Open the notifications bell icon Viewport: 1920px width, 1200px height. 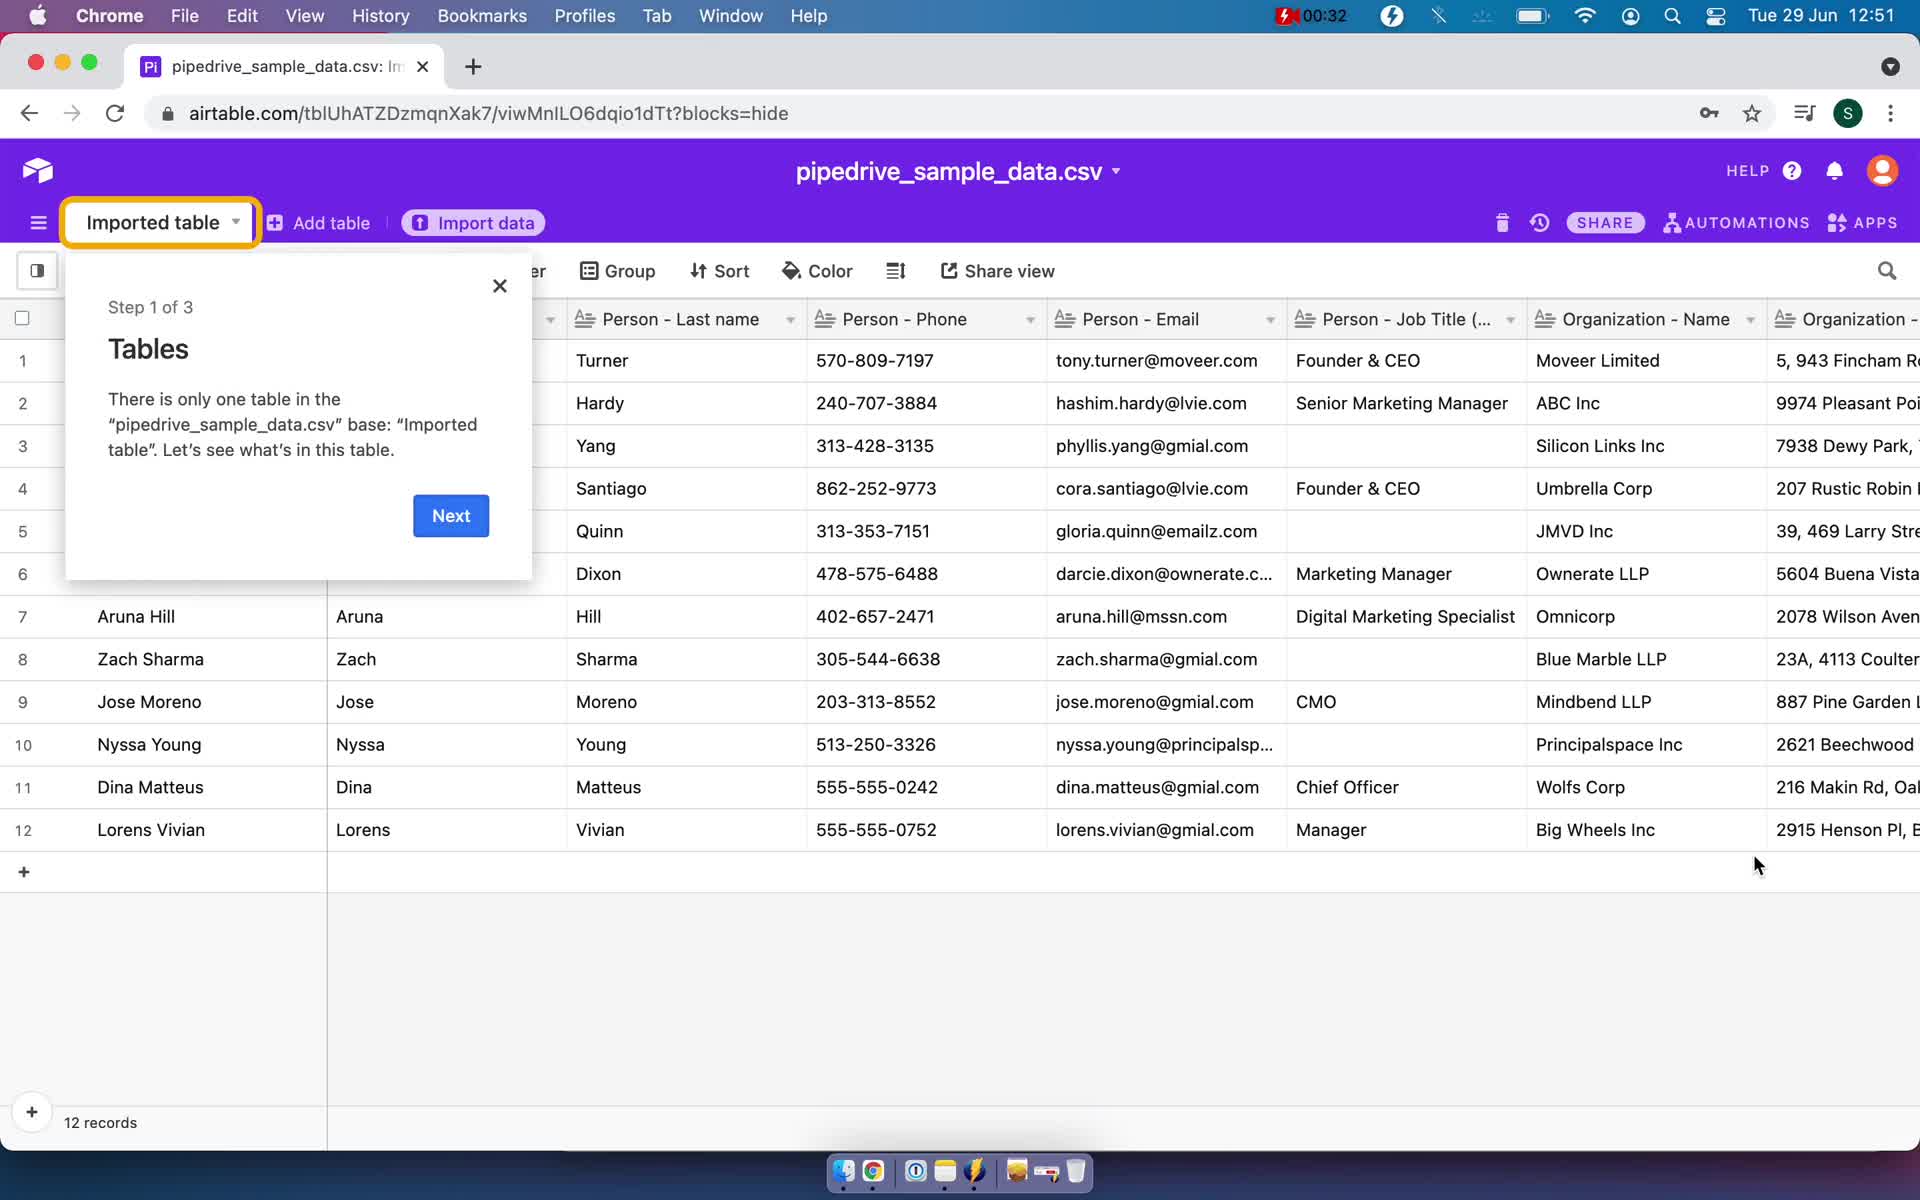[1834, 171]
